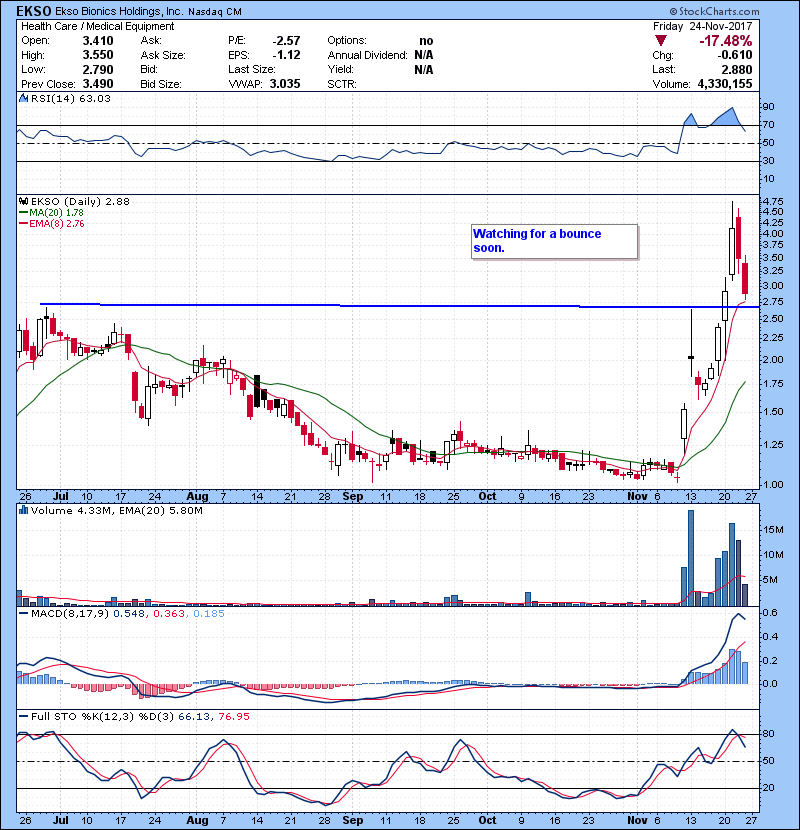
Task: Click the '1.00' price axis label
Action: pyautogui.click(x=774, y=484)
